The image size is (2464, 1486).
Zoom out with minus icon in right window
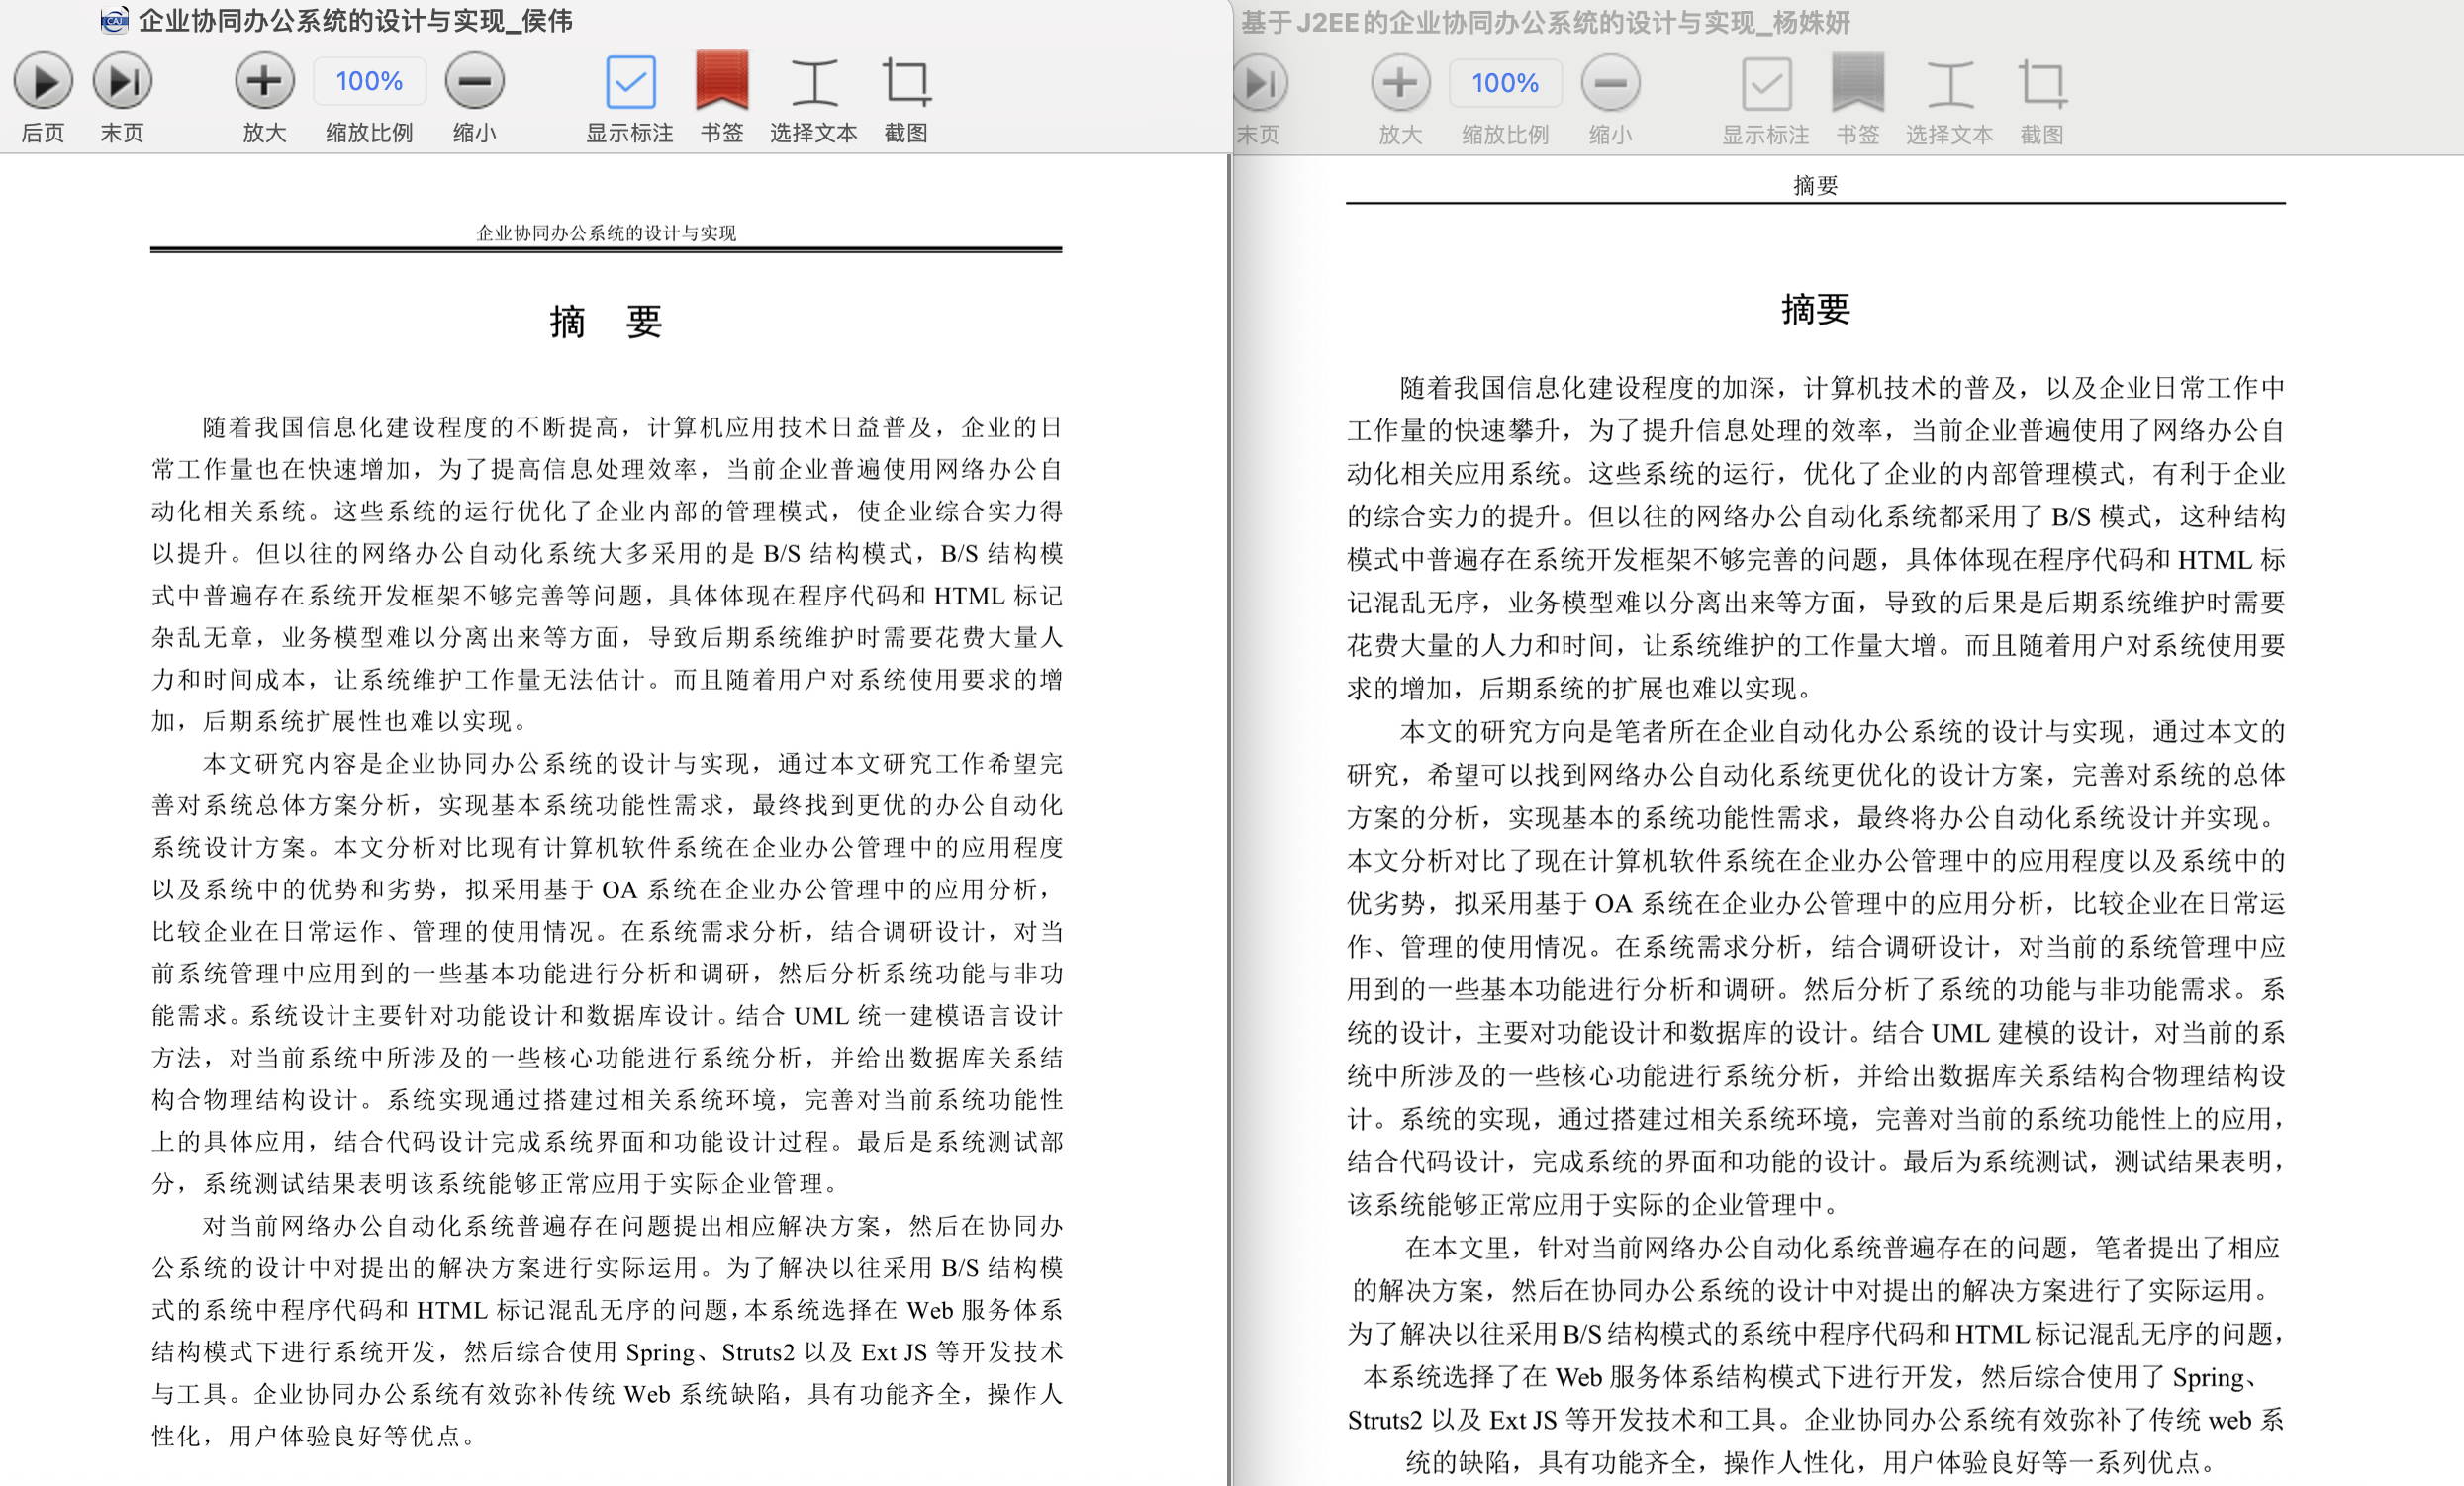(x=1610, y=84)
